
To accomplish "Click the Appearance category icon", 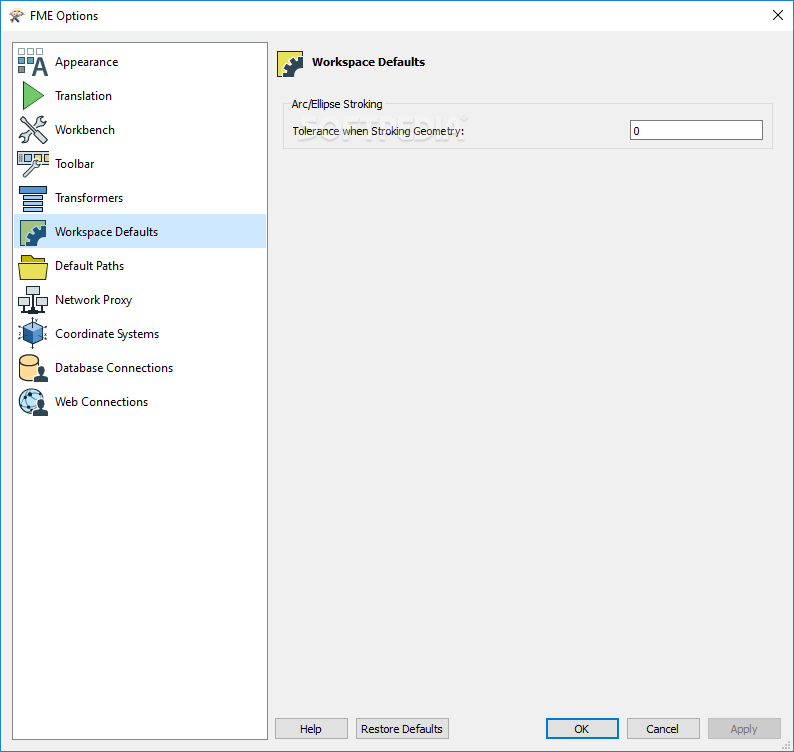I will click(x=33, y=62).
